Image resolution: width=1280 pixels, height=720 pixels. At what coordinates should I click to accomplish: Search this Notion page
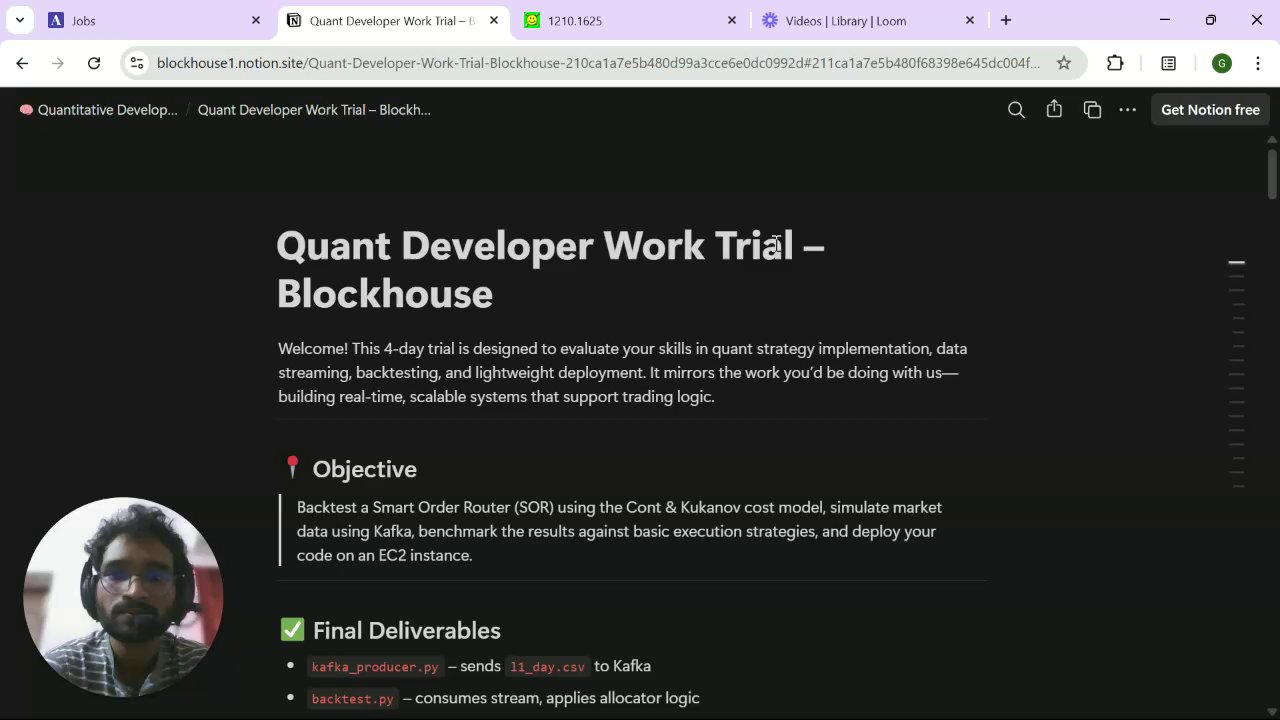tap(1016, 110)
